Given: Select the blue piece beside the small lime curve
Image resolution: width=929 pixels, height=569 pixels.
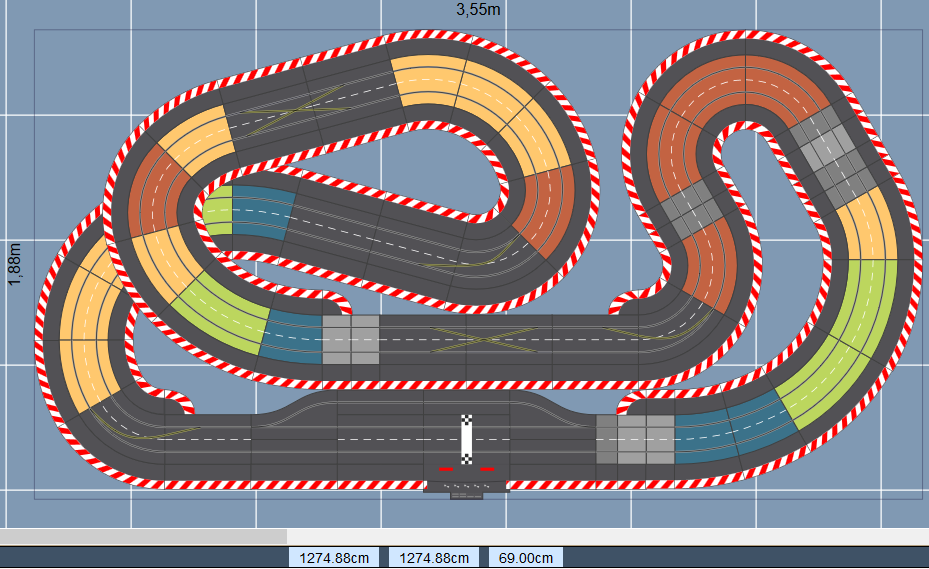Looking at the screenshot, I should tap(262, 212).
